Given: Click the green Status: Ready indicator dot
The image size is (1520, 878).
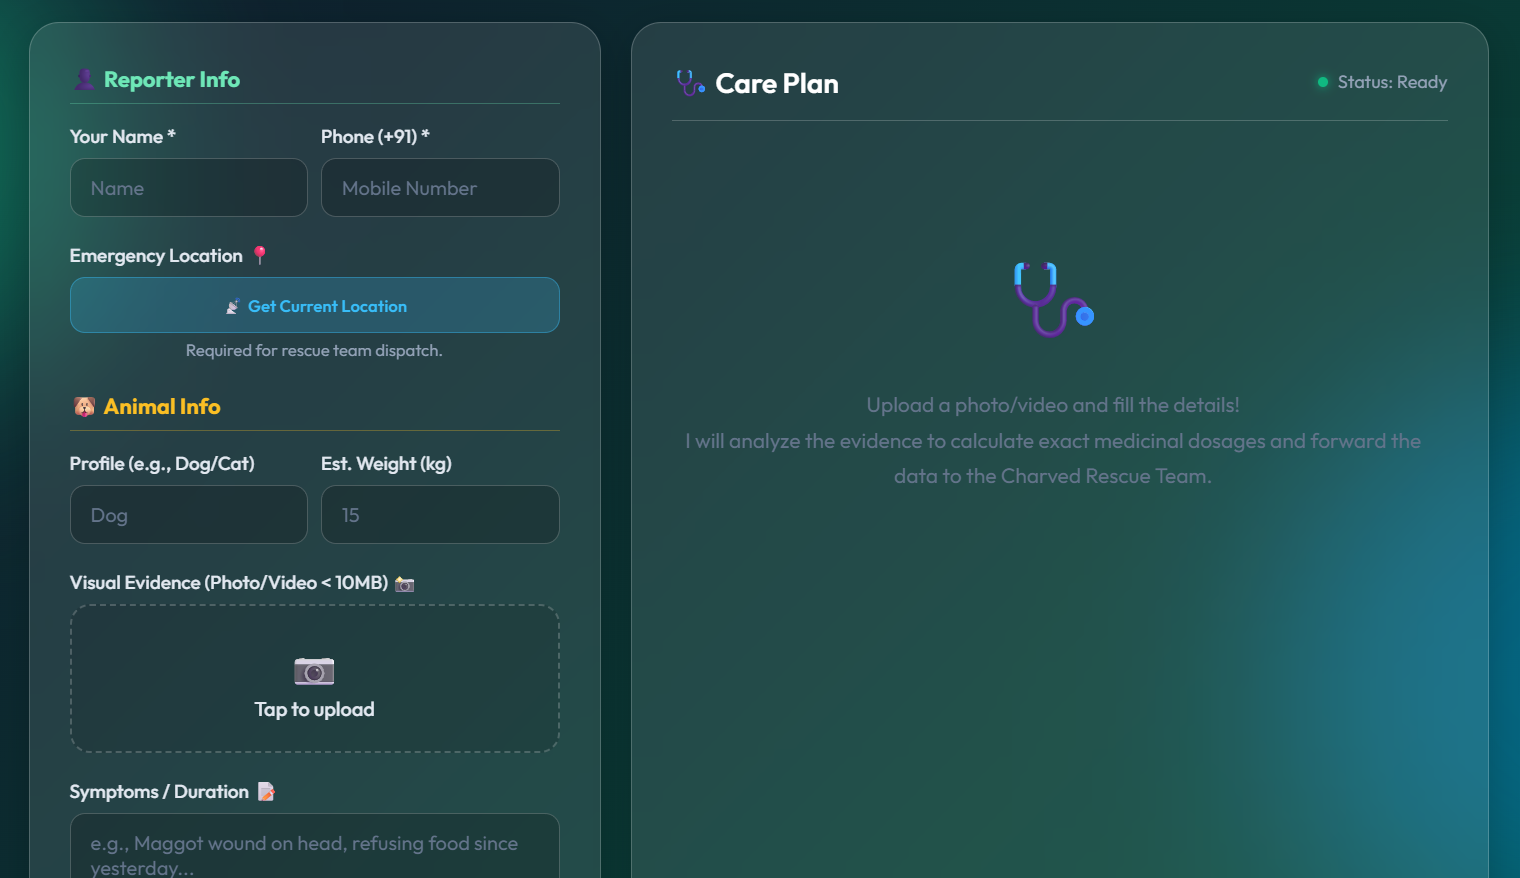Looking at the screenshot, I should [1322, 82].
